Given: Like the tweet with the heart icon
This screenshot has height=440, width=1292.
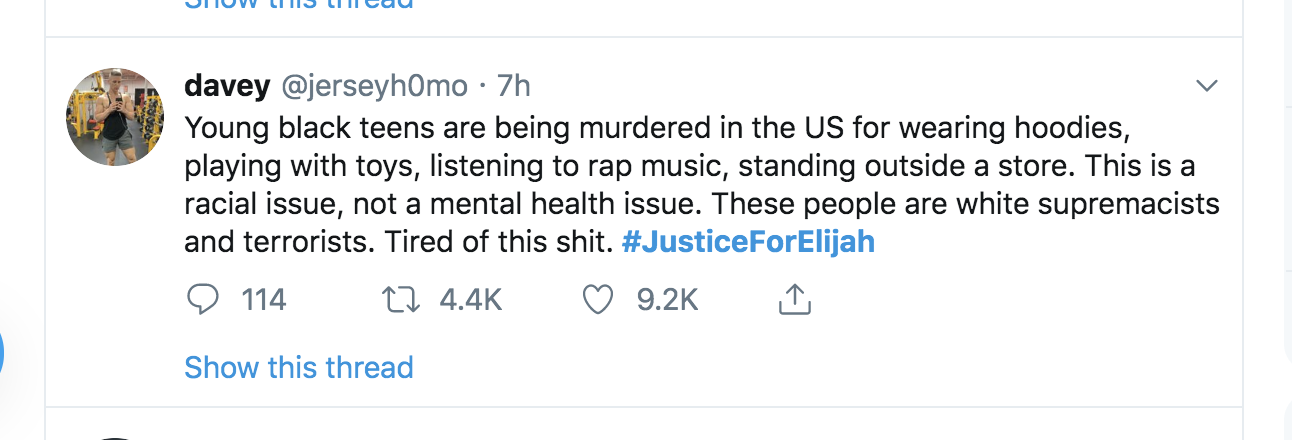Looking at the screenshot, I should pyautogui.click(x=598, y=299).
